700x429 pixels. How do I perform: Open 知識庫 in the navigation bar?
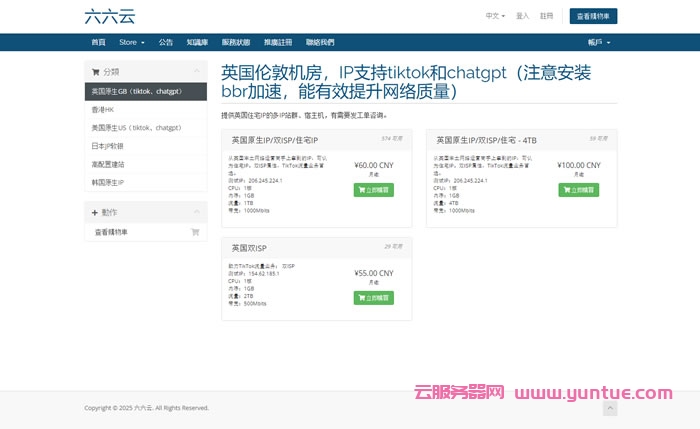pos(195,43)
